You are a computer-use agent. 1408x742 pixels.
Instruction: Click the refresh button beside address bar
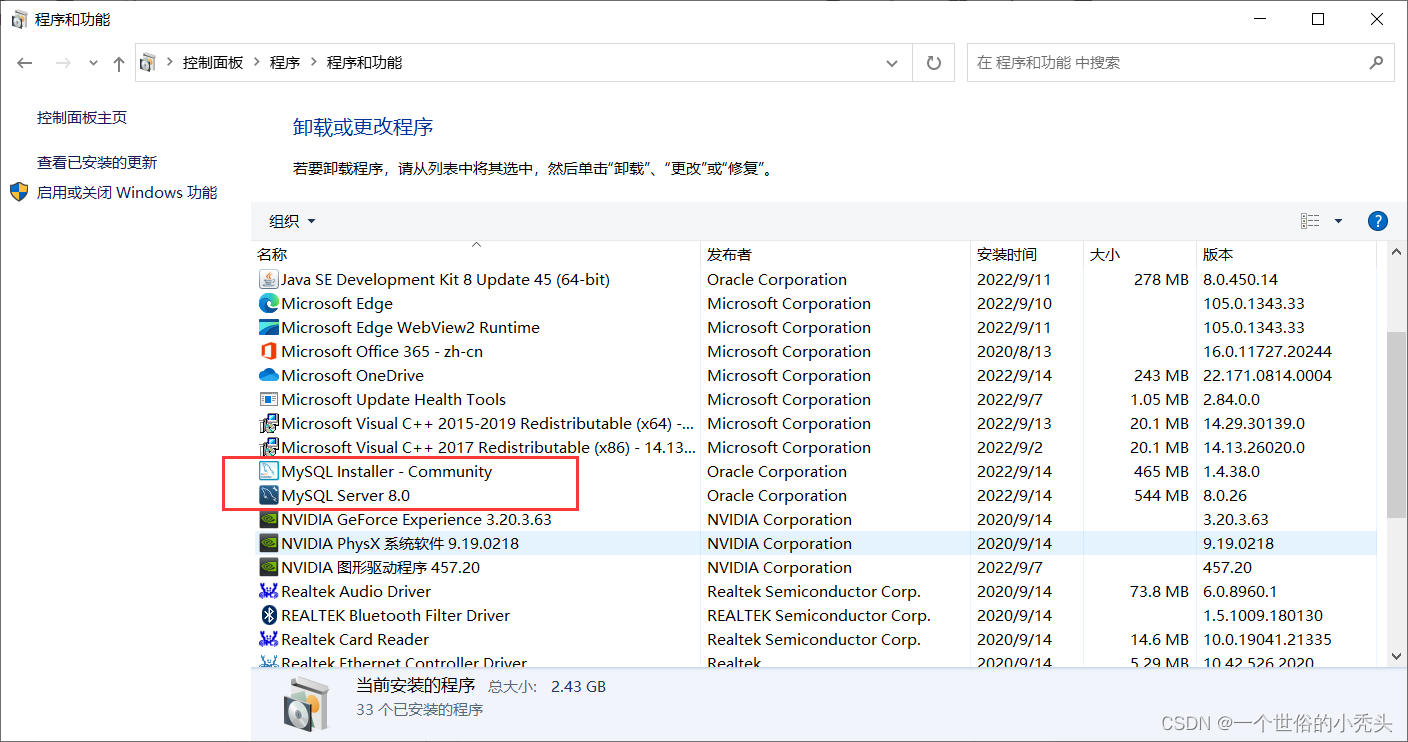[934, 62]
